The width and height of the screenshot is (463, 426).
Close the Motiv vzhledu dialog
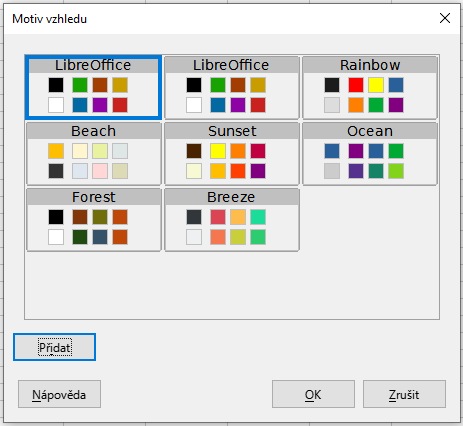point(445,18)
